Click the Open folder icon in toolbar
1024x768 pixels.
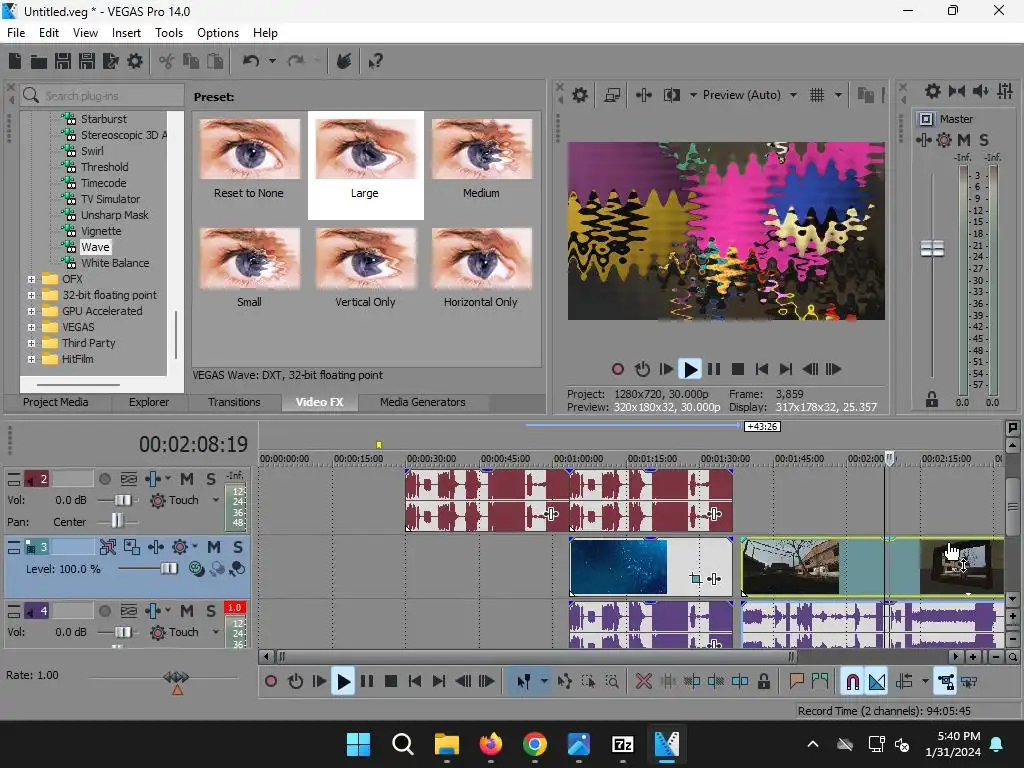(x=39, y=61)
